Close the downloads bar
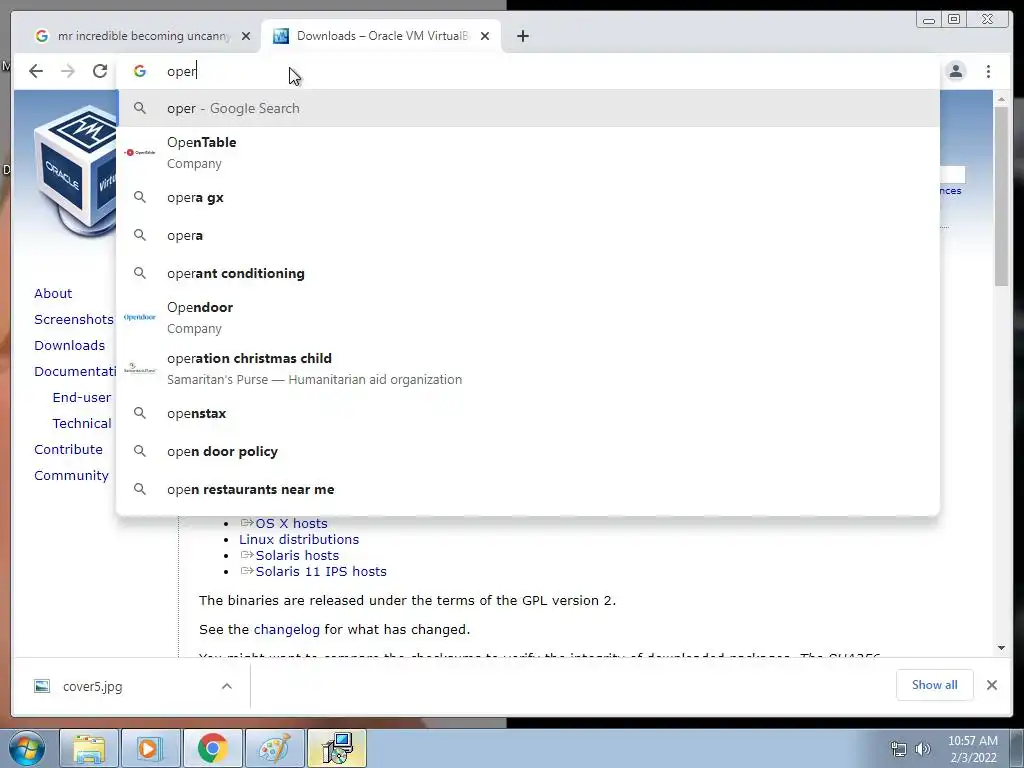The width and height of the screenshot is (1024, 768). click(x=992, y=685)
